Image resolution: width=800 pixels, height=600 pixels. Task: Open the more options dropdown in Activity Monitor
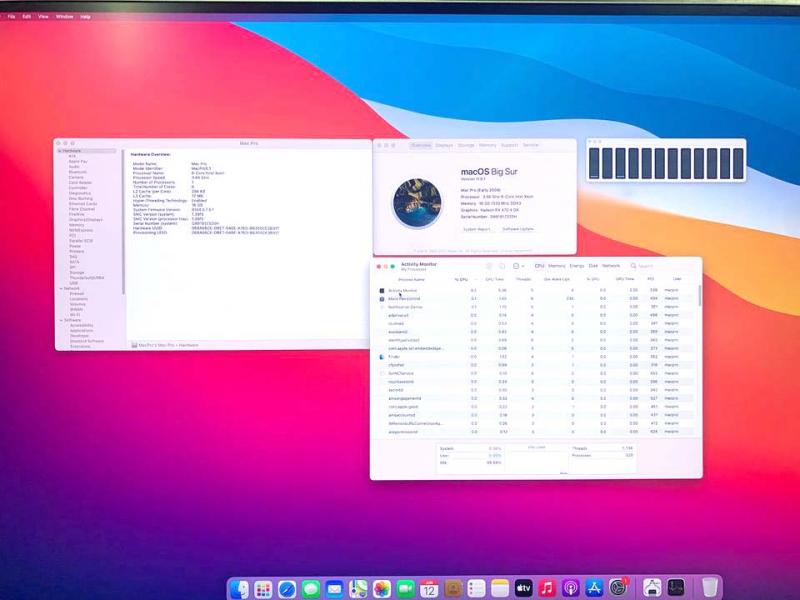(518, 266)
